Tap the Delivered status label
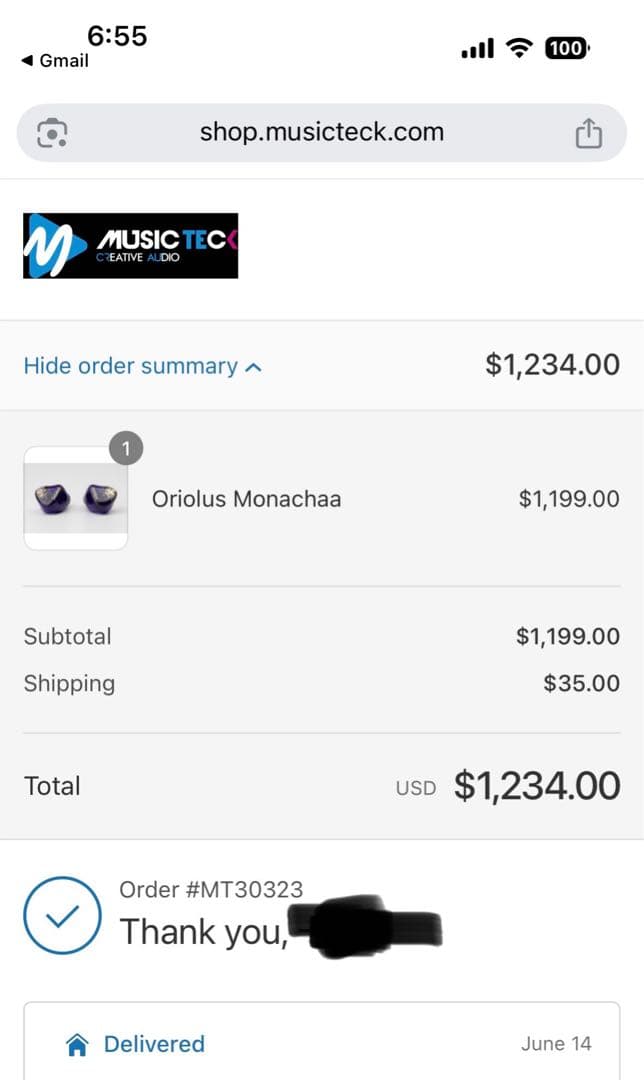 pos(154,1044)
